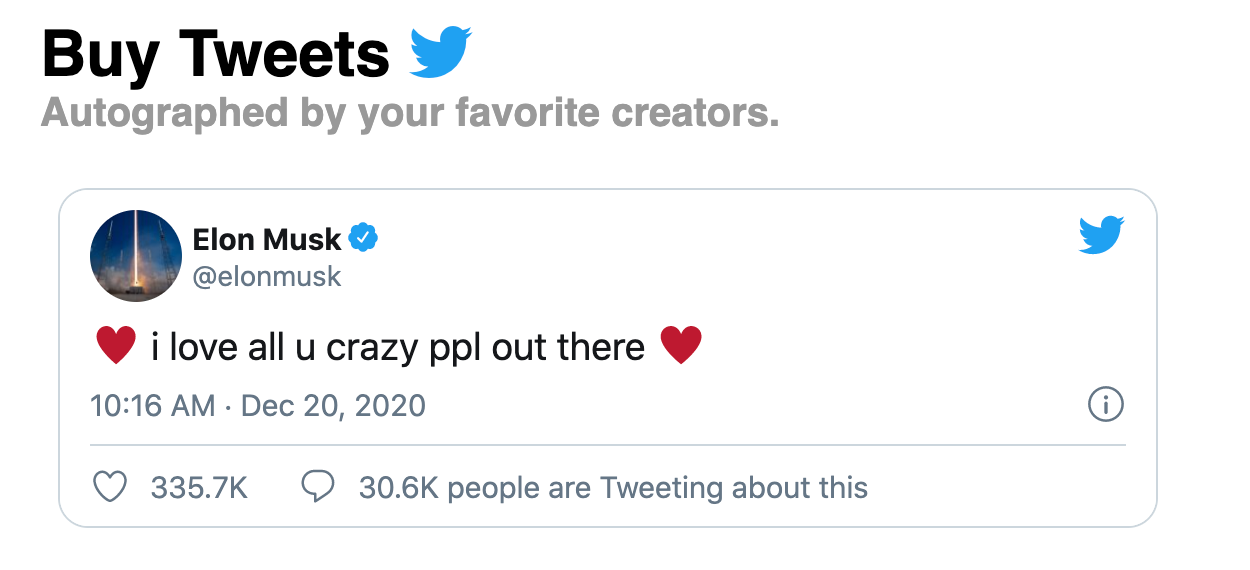Screen dimensions: 1250x570
Task: Open "people are Tweeting about this" link
Action: coord(658,488)
